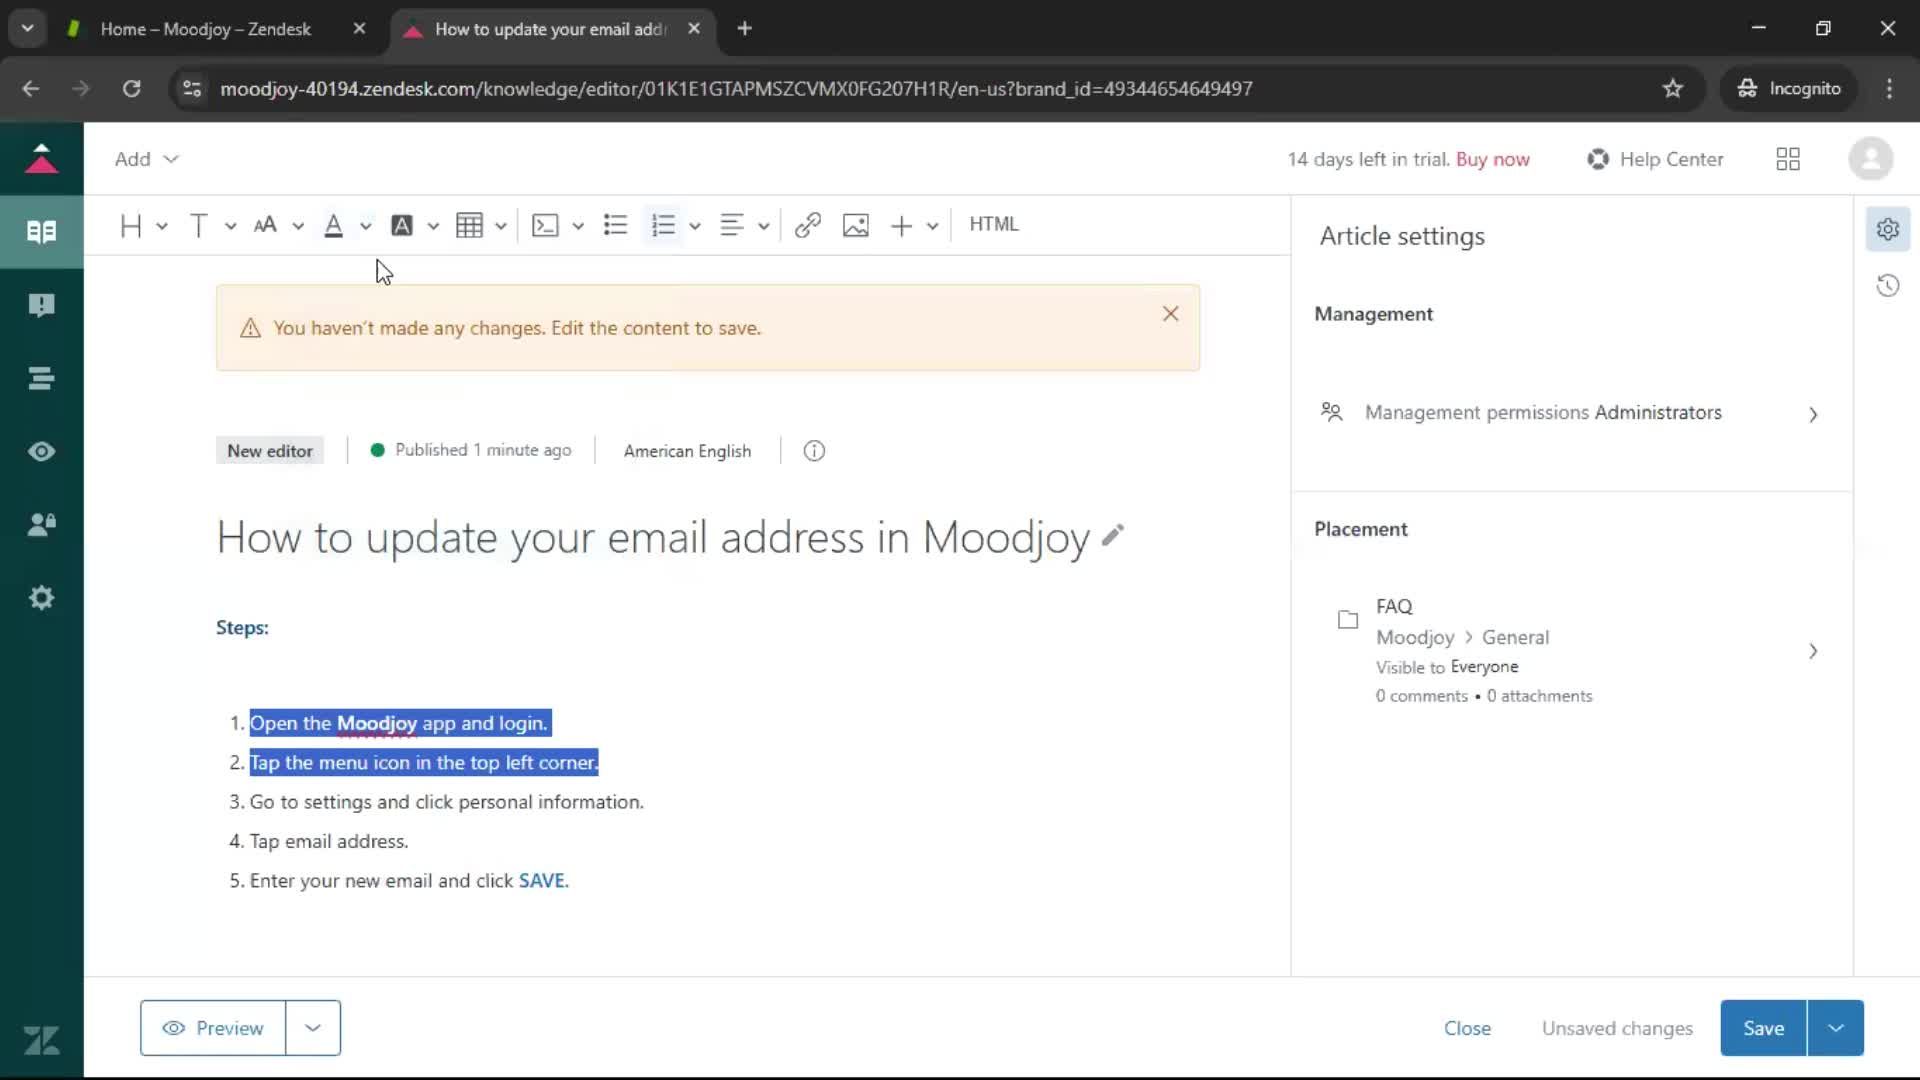Toggle the bulleted list
Image resolution: width=1920 pixels, height=1080 pixels.
pos(615,225)
